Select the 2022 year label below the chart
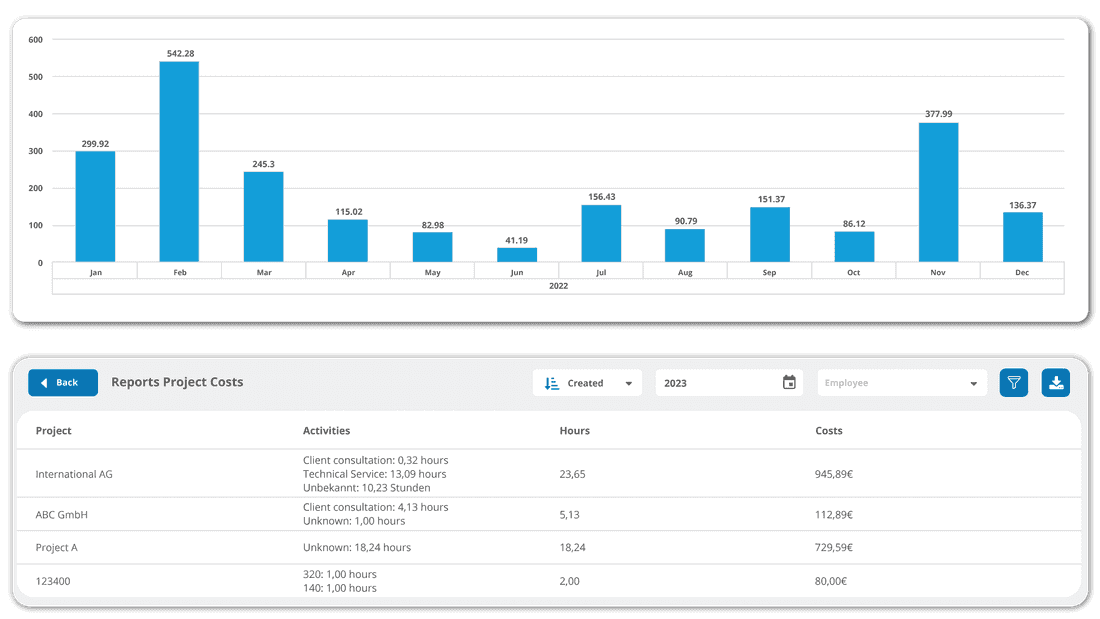 (558, 285)
